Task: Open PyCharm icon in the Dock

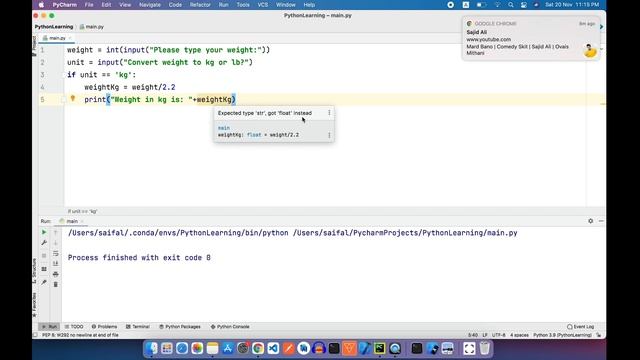Action: tap(380, 348)
